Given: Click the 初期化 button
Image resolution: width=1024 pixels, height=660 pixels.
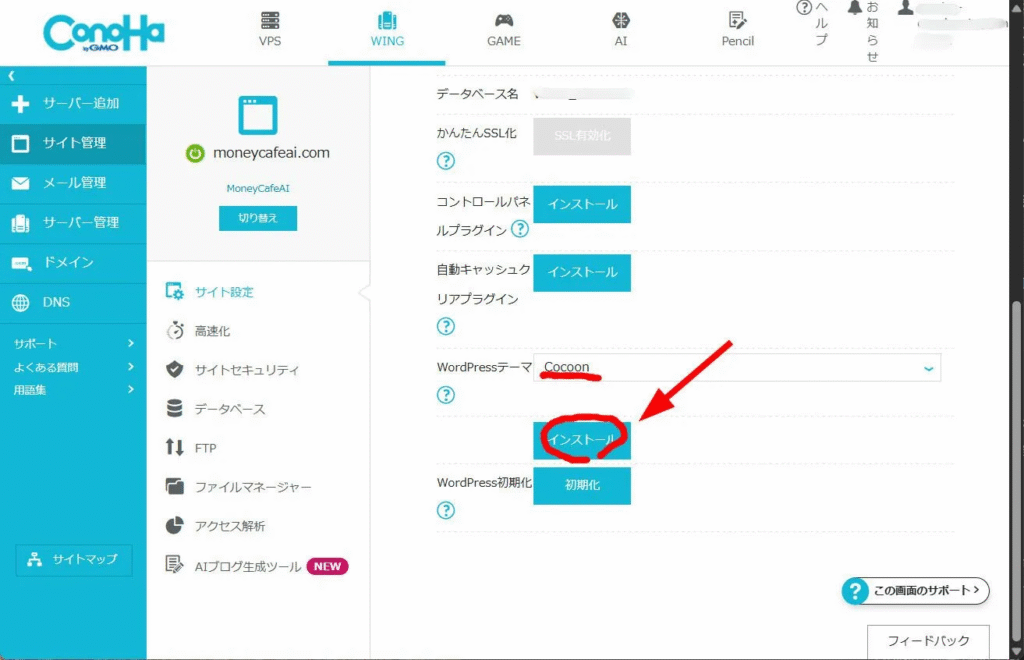Looking at the screenshot, I should click(x=582, y=486).
